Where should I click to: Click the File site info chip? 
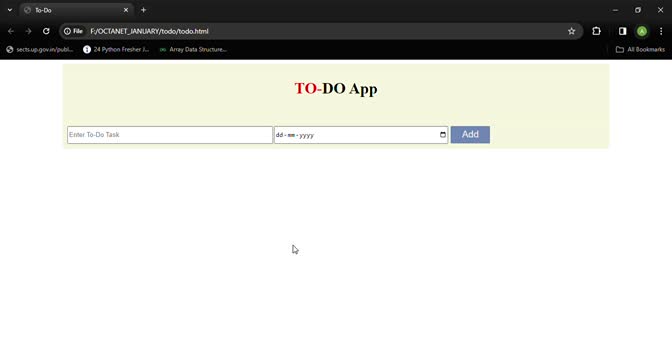pyautogui.click(x=73, y=31)
